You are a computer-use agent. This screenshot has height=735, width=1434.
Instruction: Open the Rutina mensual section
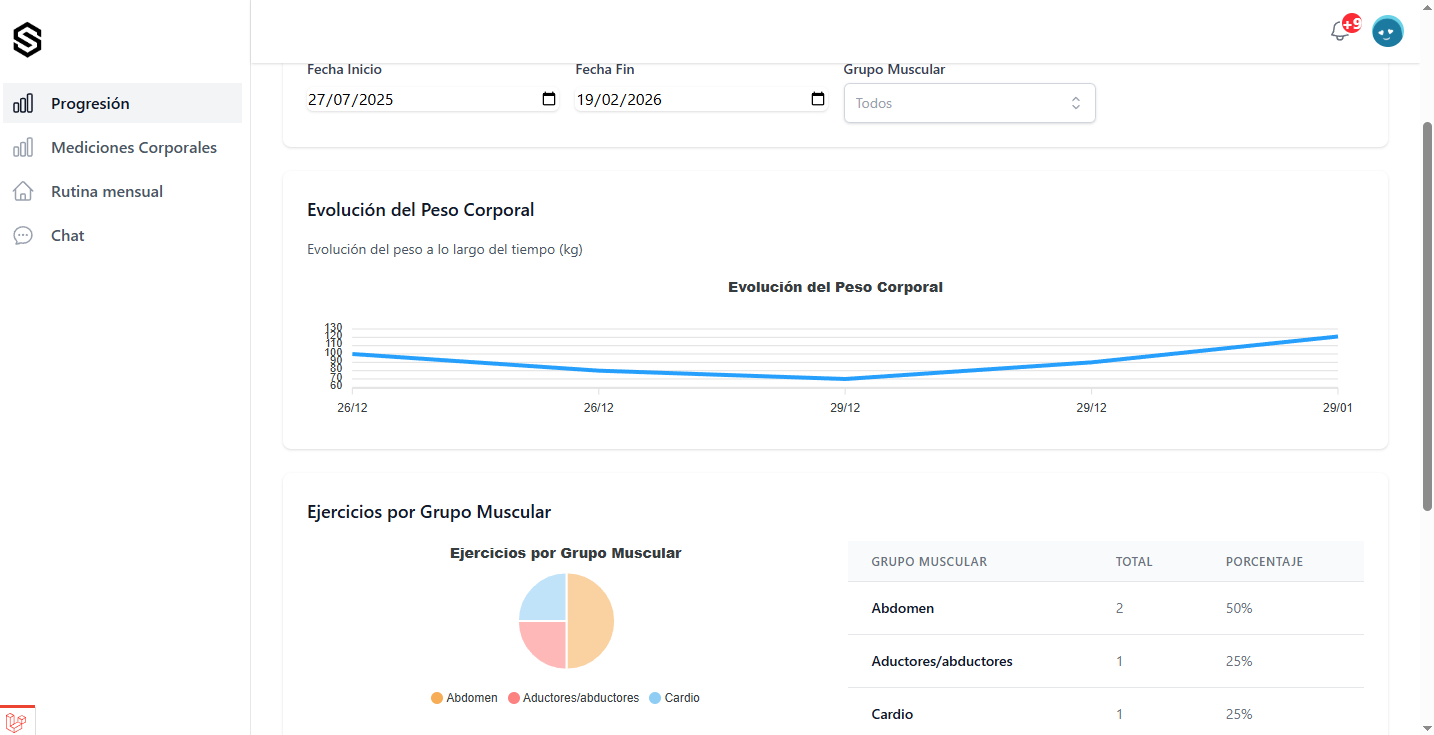(107, 192)
